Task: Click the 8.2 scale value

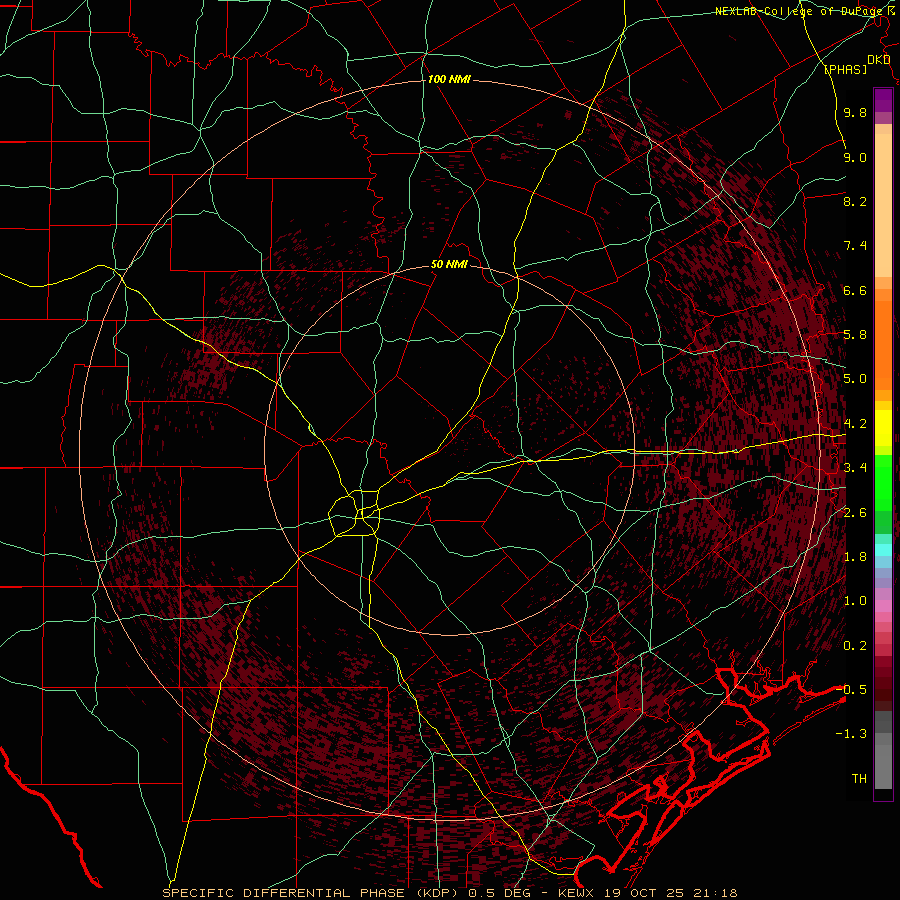Action: pyautogui.click(x=855, y=201)
